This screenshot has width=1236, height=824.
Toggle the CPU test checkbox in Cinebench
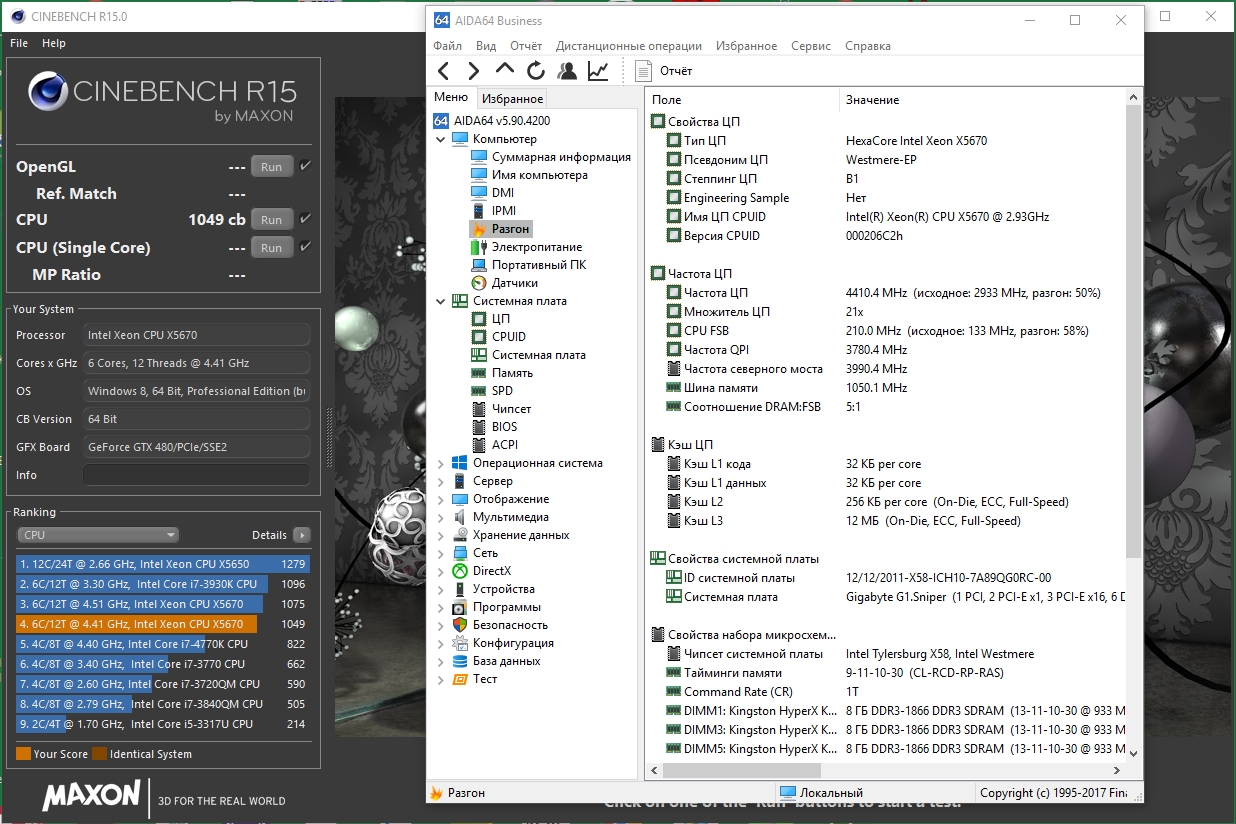[x=305, y=219]
